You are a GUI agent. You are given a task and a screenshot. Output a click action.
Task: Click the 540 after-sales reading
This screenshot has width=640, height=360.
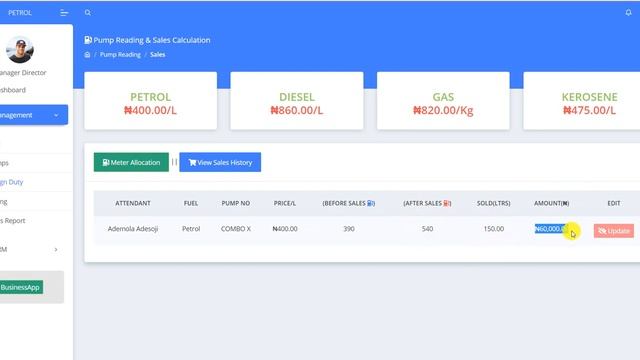[427, 229]
